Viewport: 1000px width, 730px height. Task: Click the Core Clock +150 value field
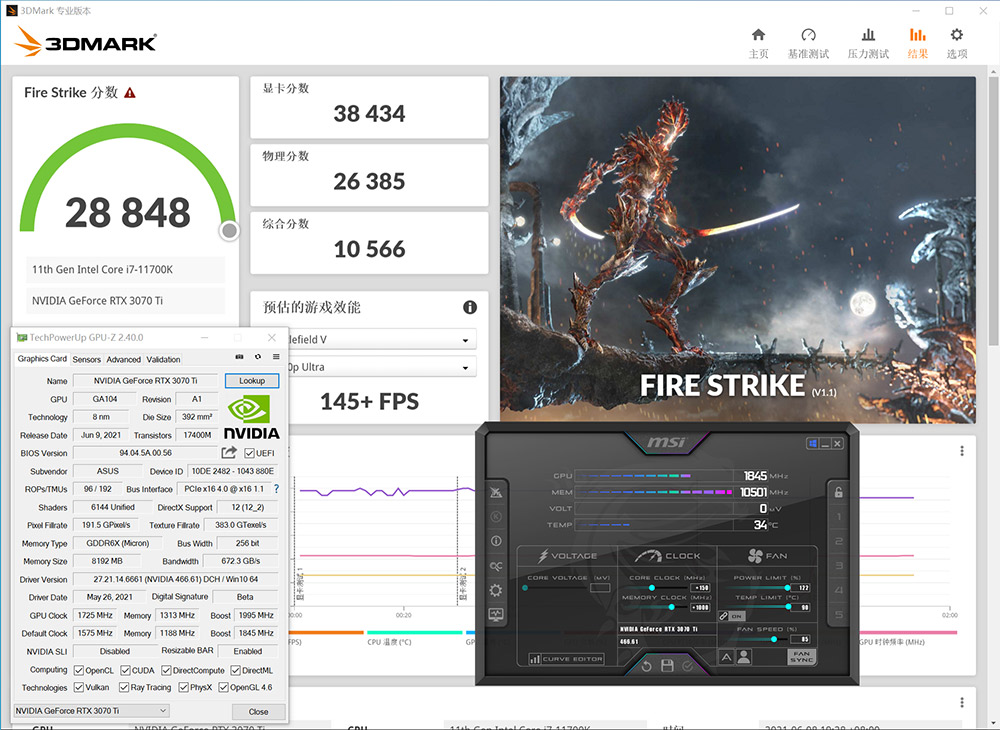click(701, 588)
